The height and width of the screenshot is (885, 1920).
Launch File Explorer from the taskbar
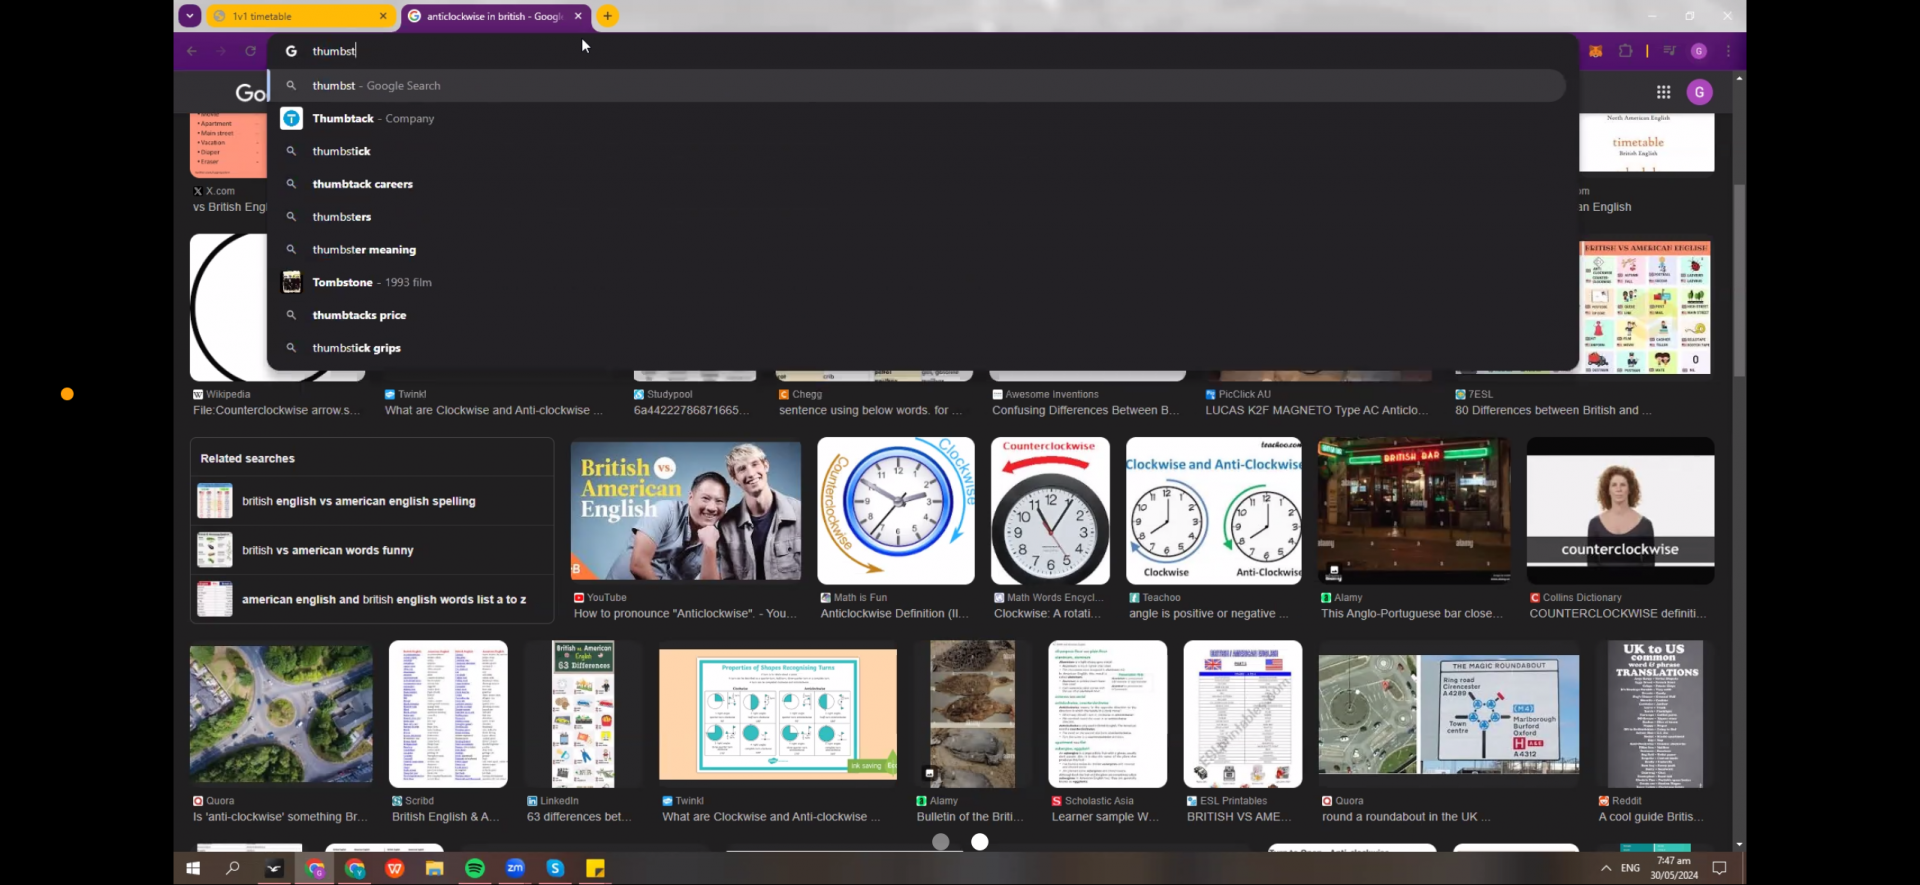(435, 868)
